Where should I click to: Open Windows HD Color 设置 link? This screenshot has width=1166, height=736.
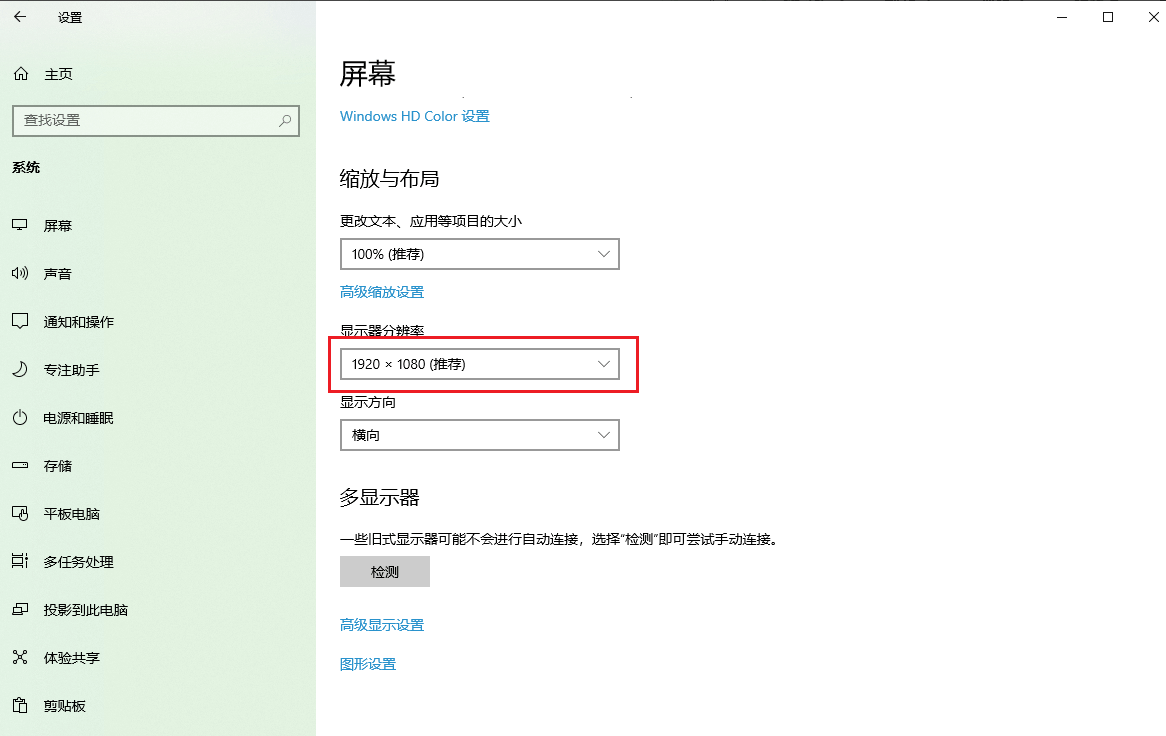pos(414,116)
